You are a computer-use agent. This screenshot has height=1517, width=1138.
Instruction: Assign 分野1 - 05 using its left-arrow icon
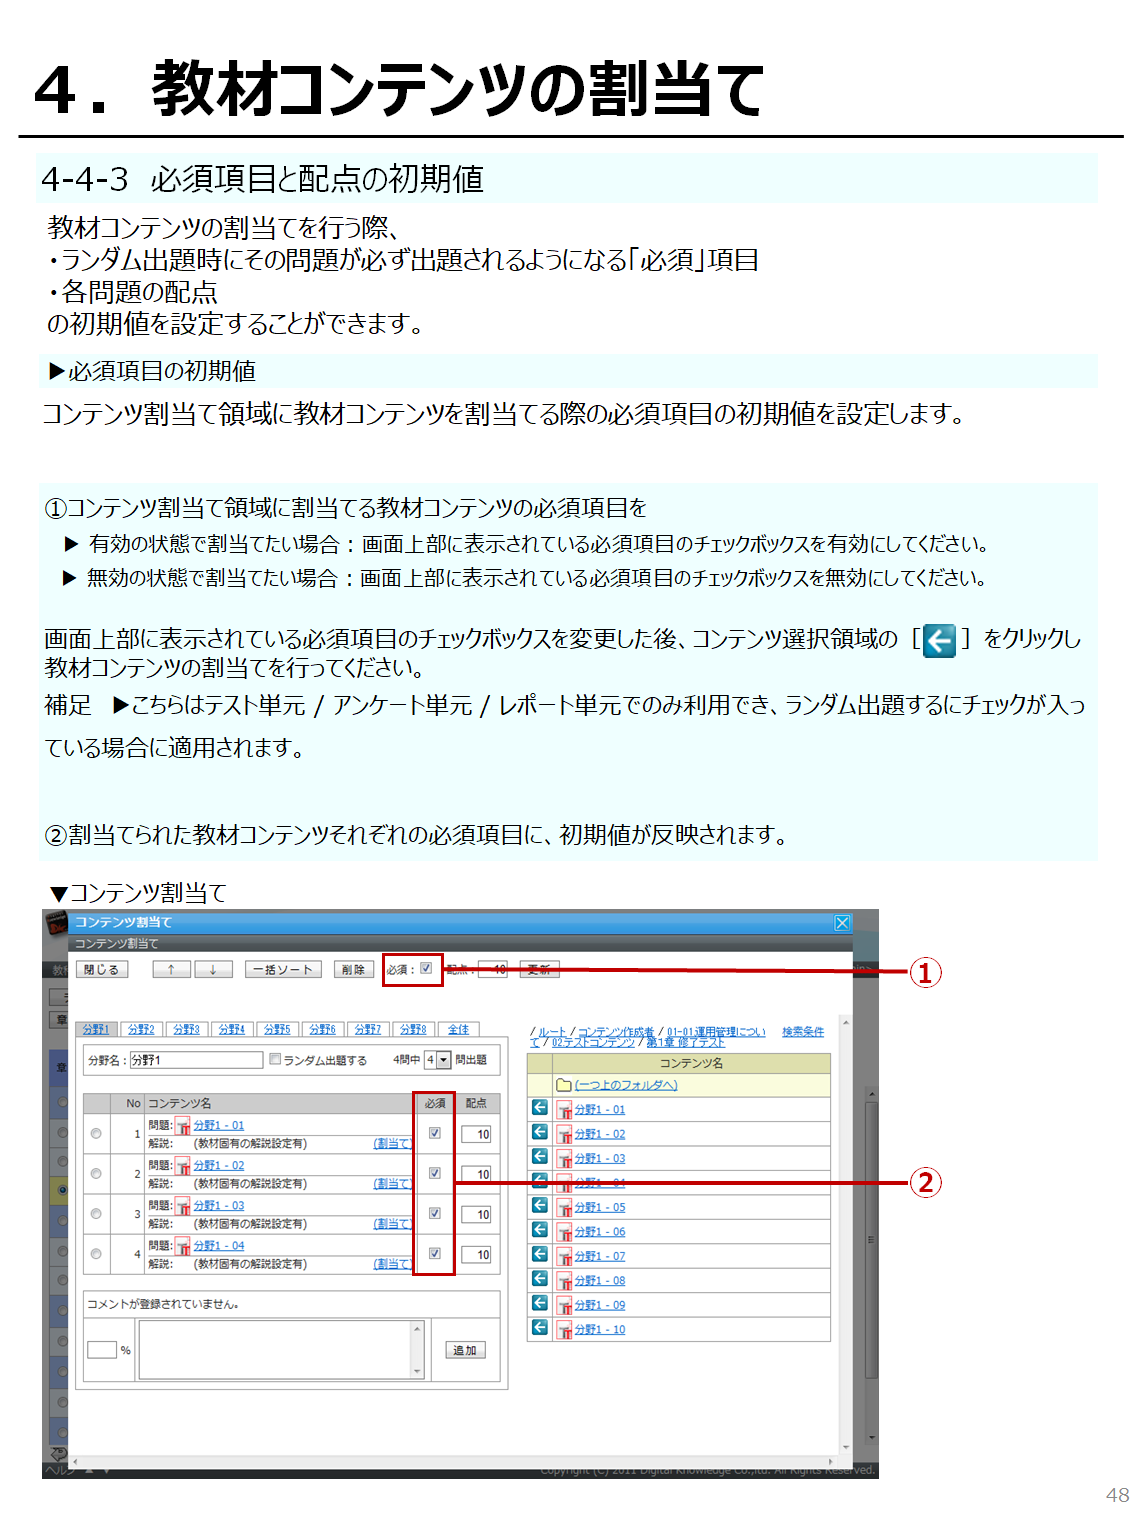point(539,1206)
